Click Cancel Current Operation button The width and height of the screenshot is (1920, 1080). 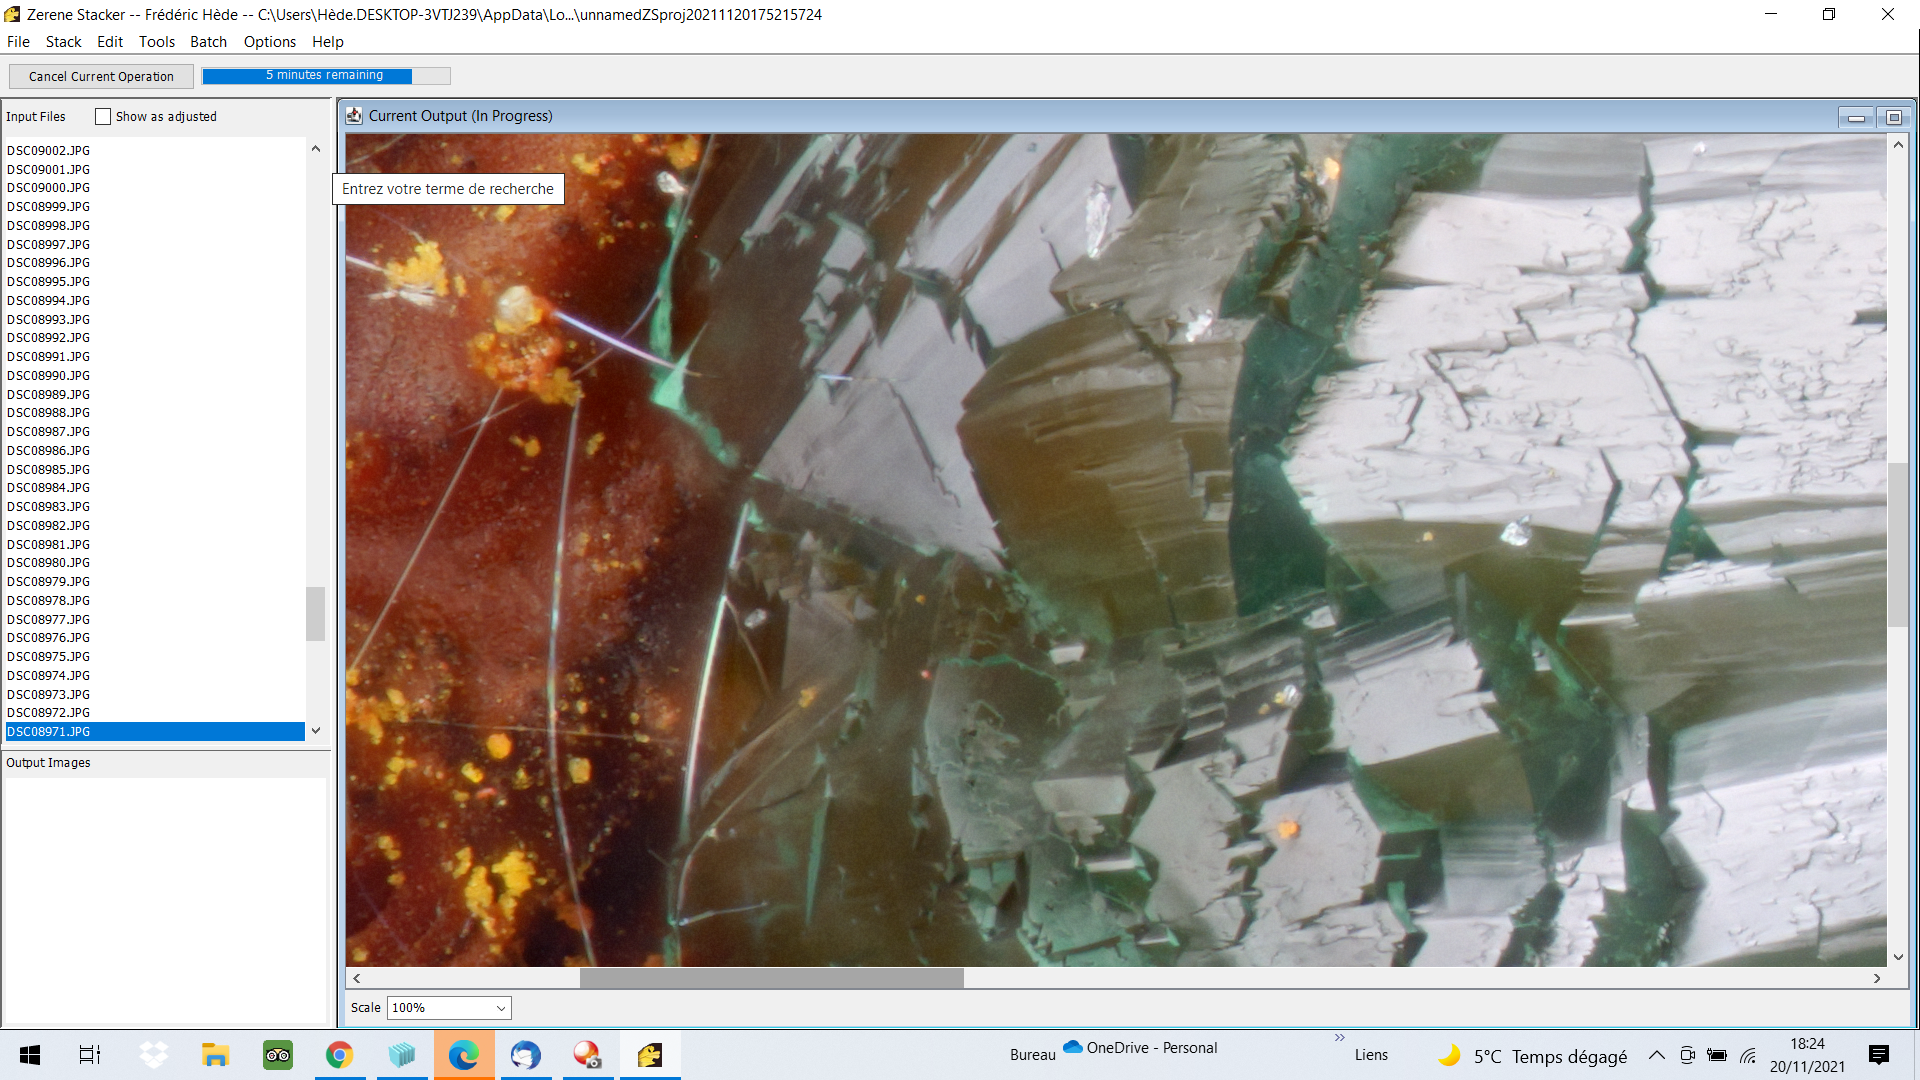[x=101, y=76]
